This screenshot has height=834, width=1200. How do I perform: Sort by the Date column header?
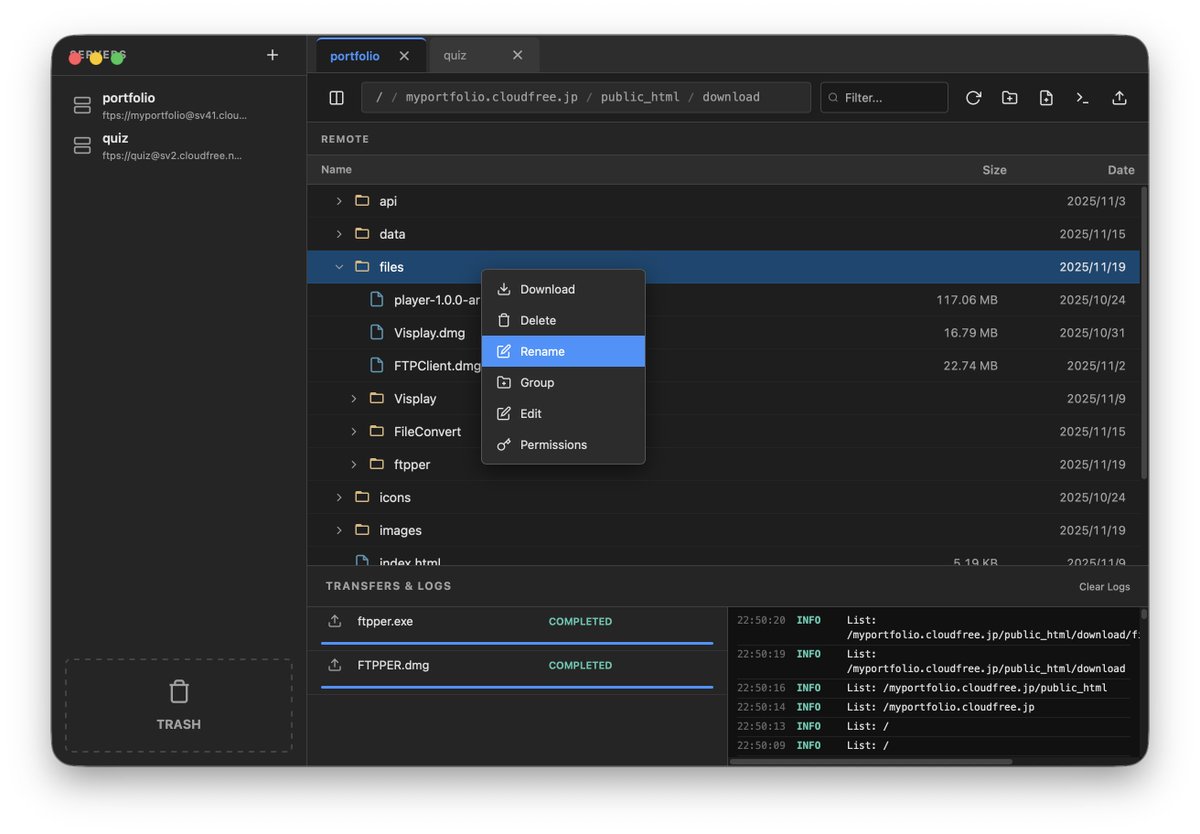tap(1121, 170)
